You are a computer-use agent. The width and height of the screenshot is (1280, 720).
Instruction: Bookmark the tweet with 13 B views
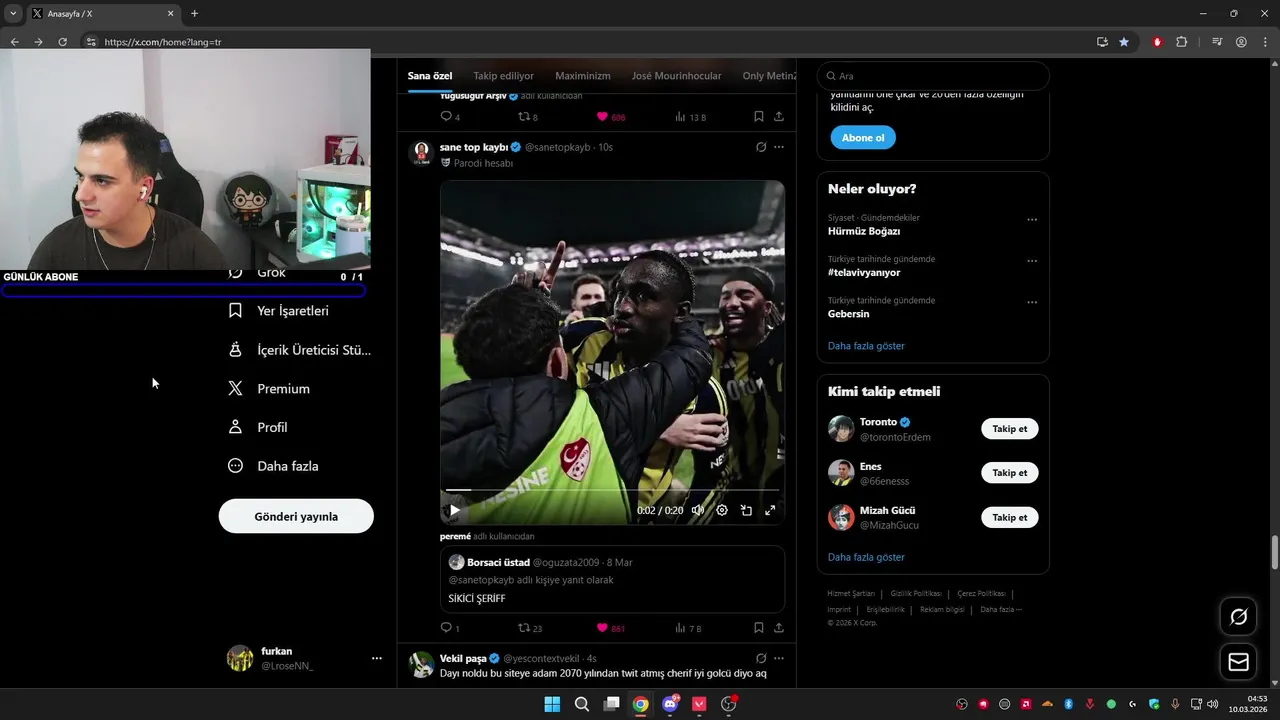tap(758, 117)
